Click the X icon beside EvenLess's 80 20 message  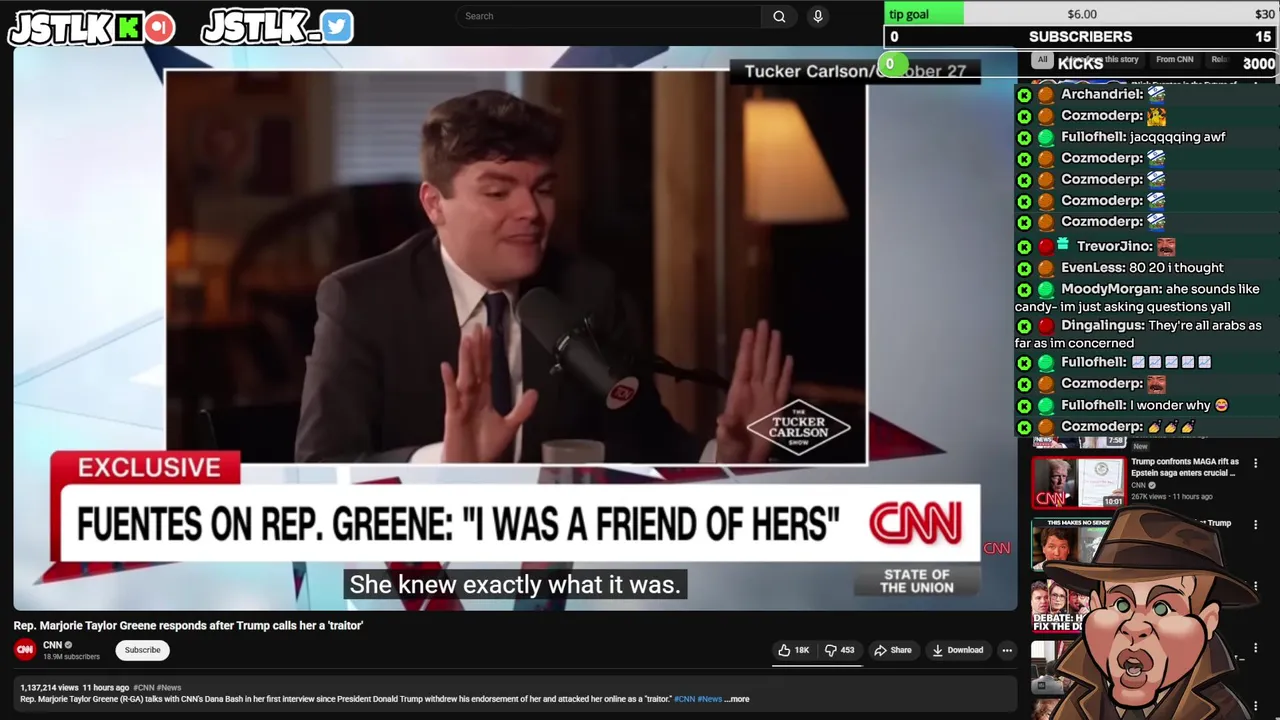[1024, 269]
